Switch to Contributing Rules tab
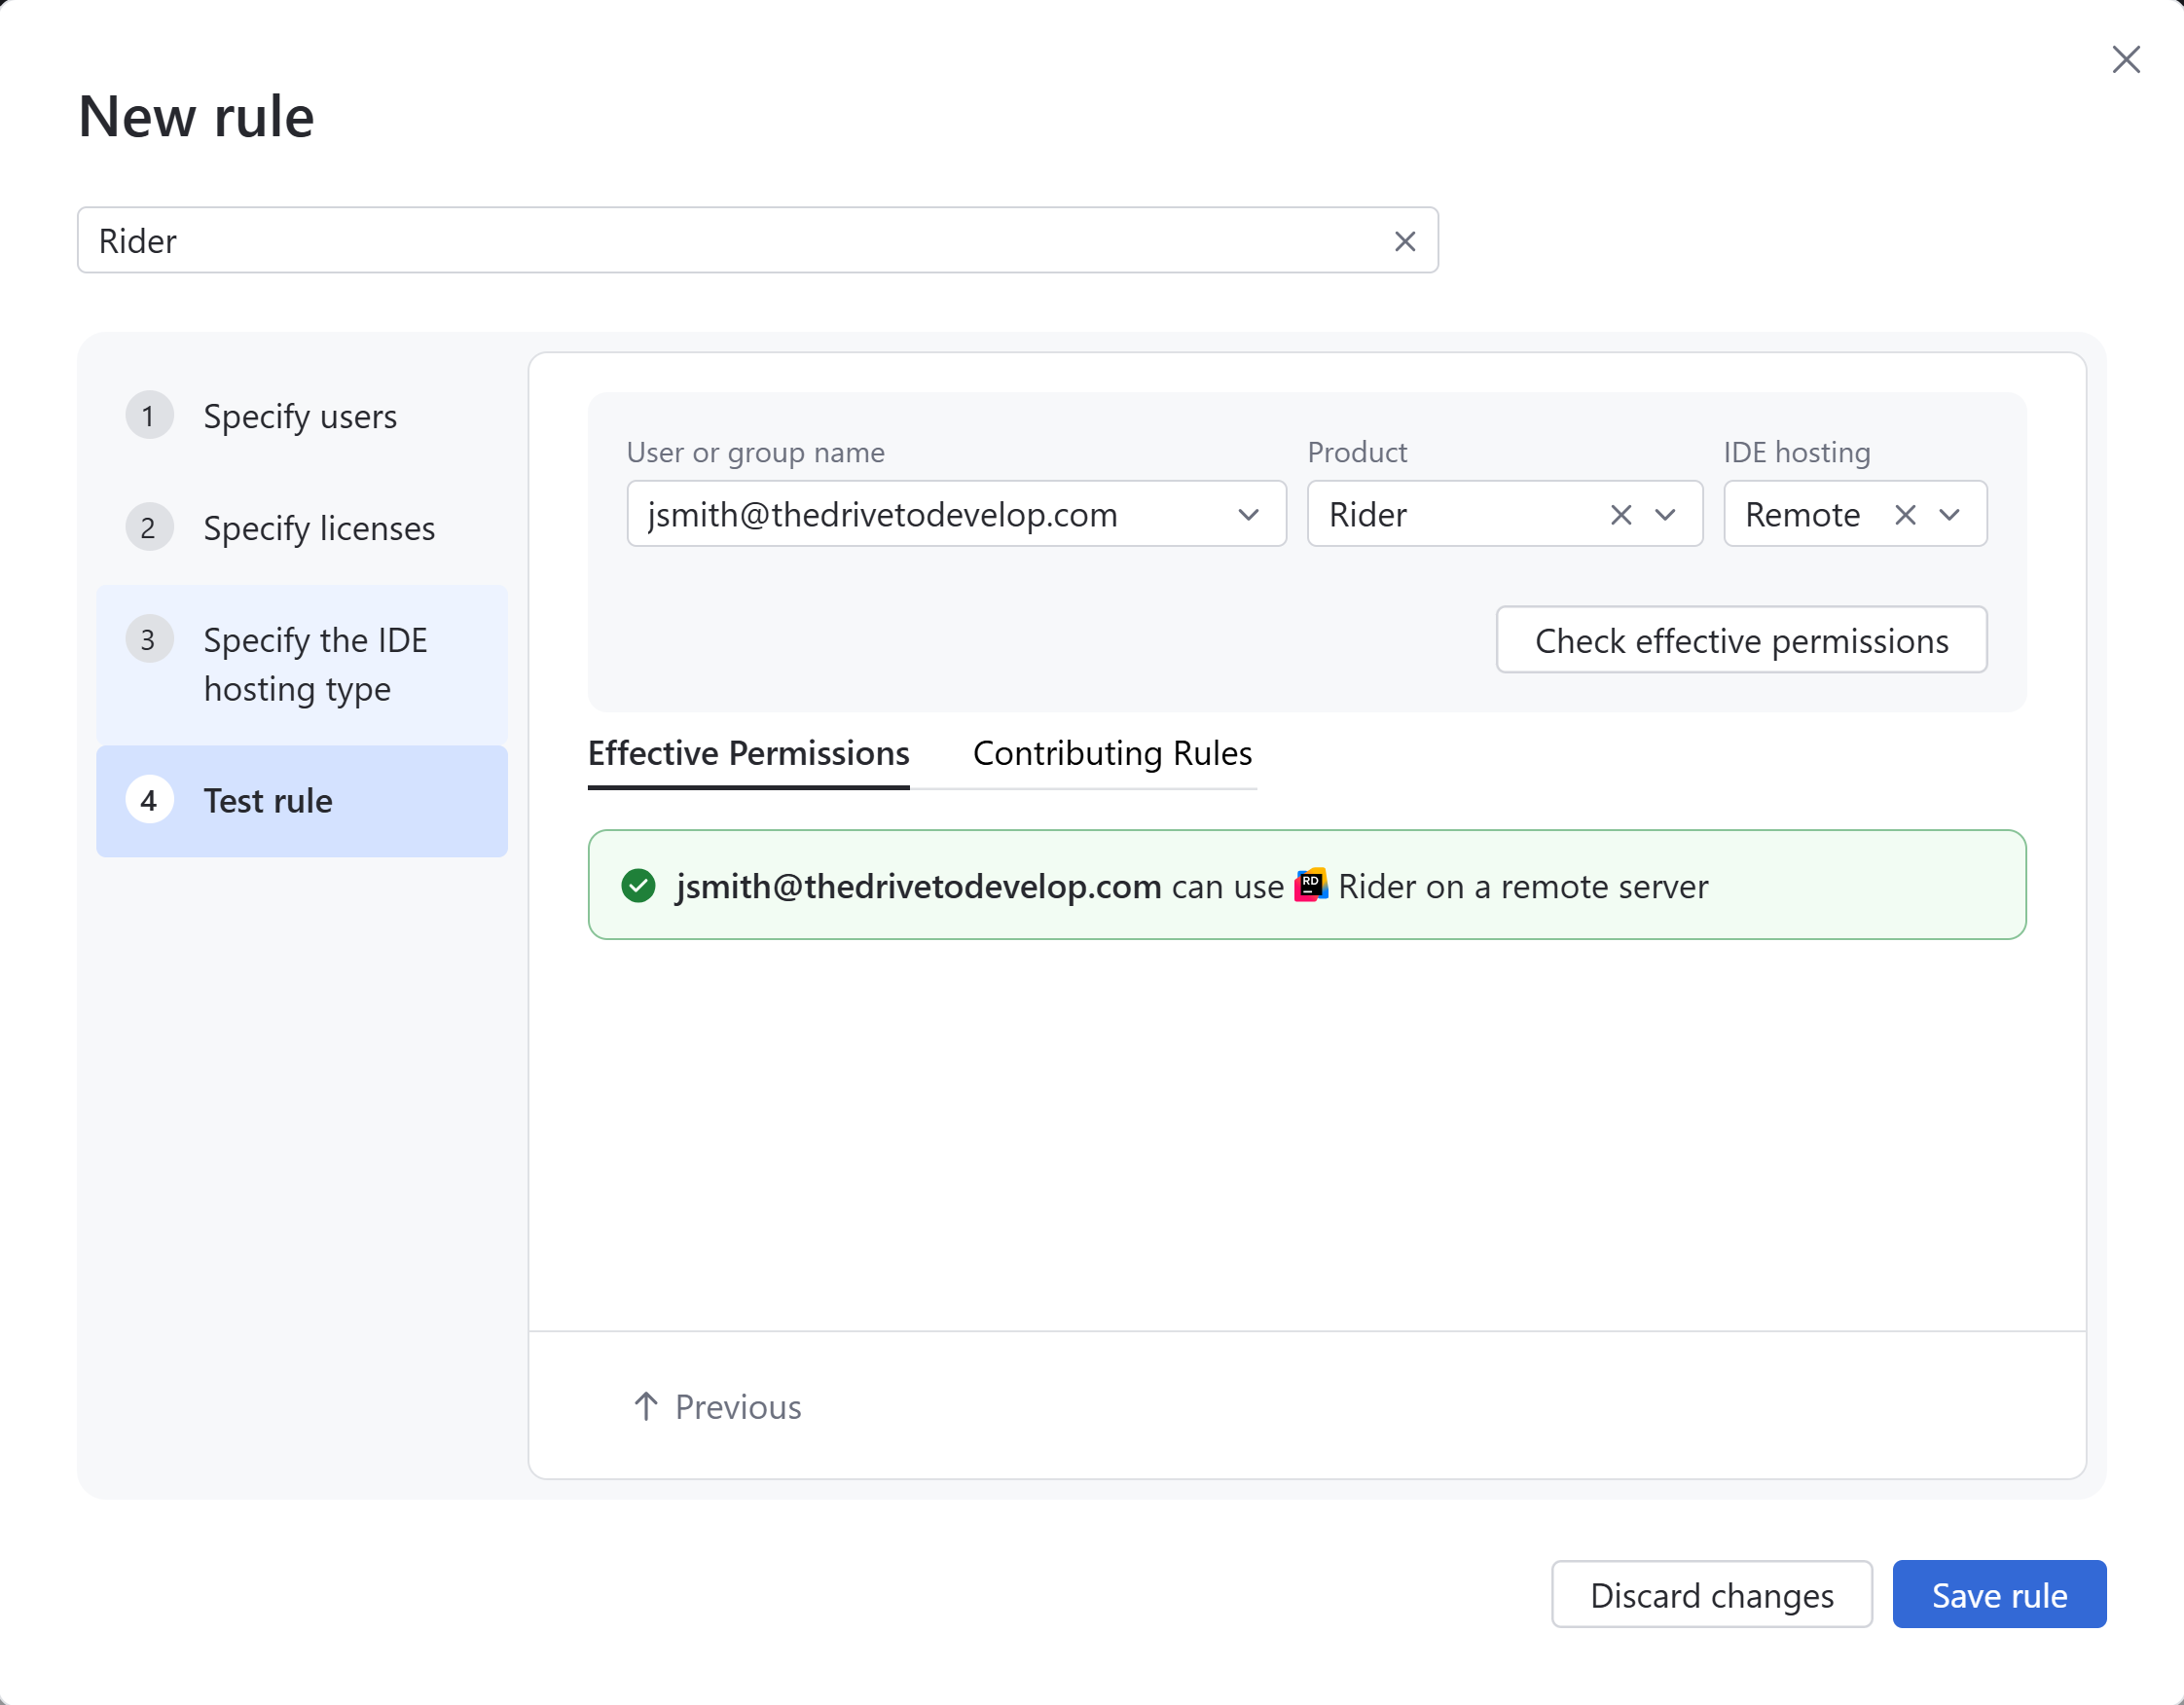This screenshot has width=2184, height=1705. (x=1112, y=753)
